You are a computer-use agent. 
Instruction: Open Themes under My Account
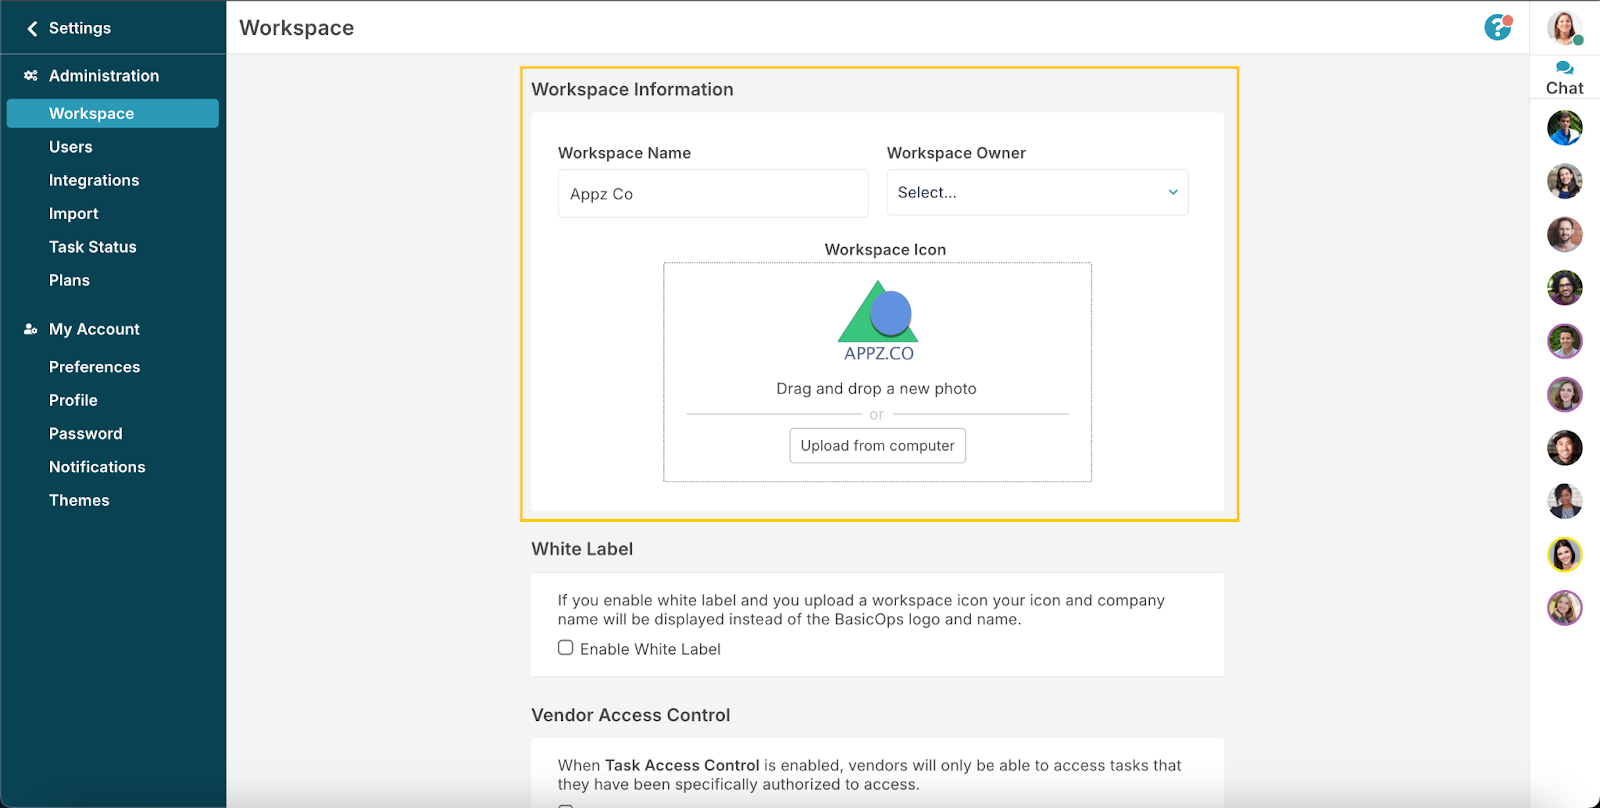coord(79,500)
